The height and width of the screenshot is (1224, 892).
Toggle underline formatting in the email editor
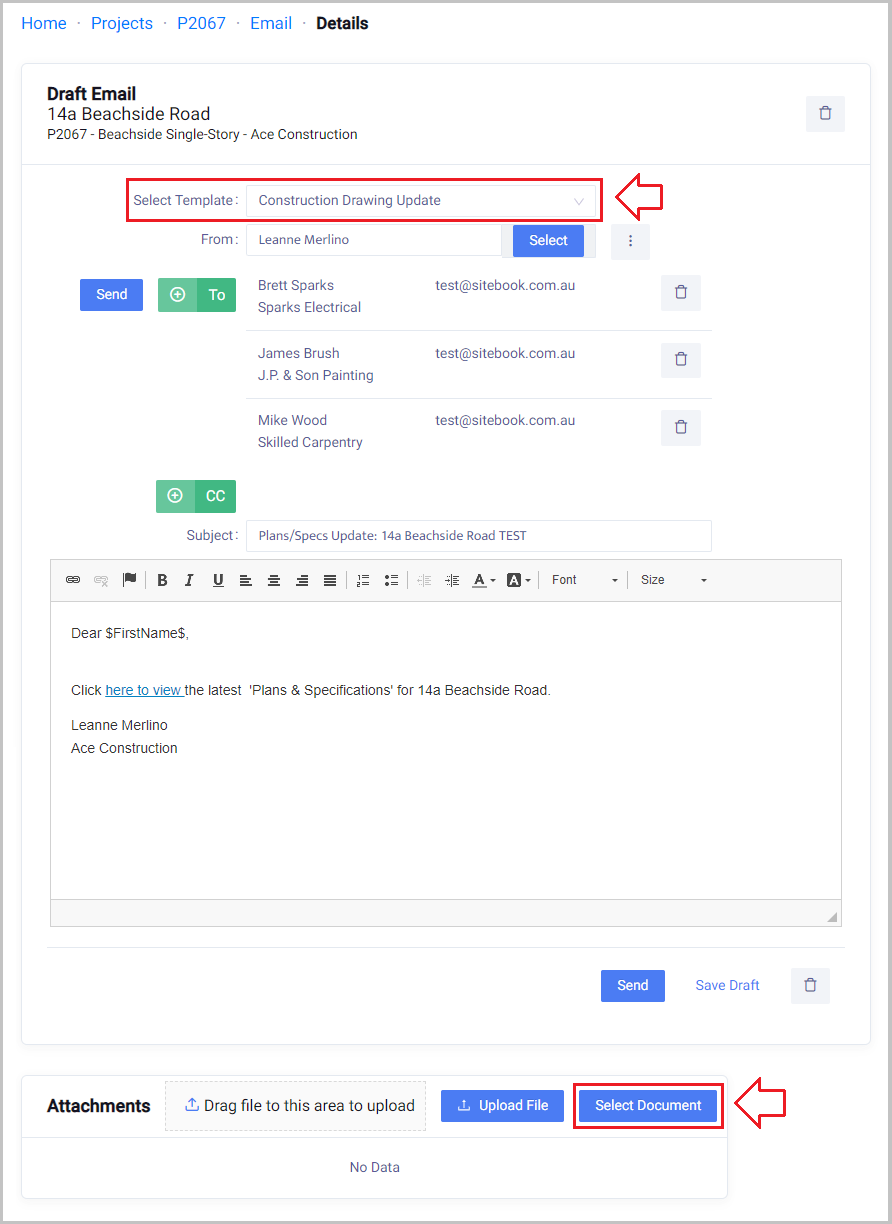[x=217, y=580]
